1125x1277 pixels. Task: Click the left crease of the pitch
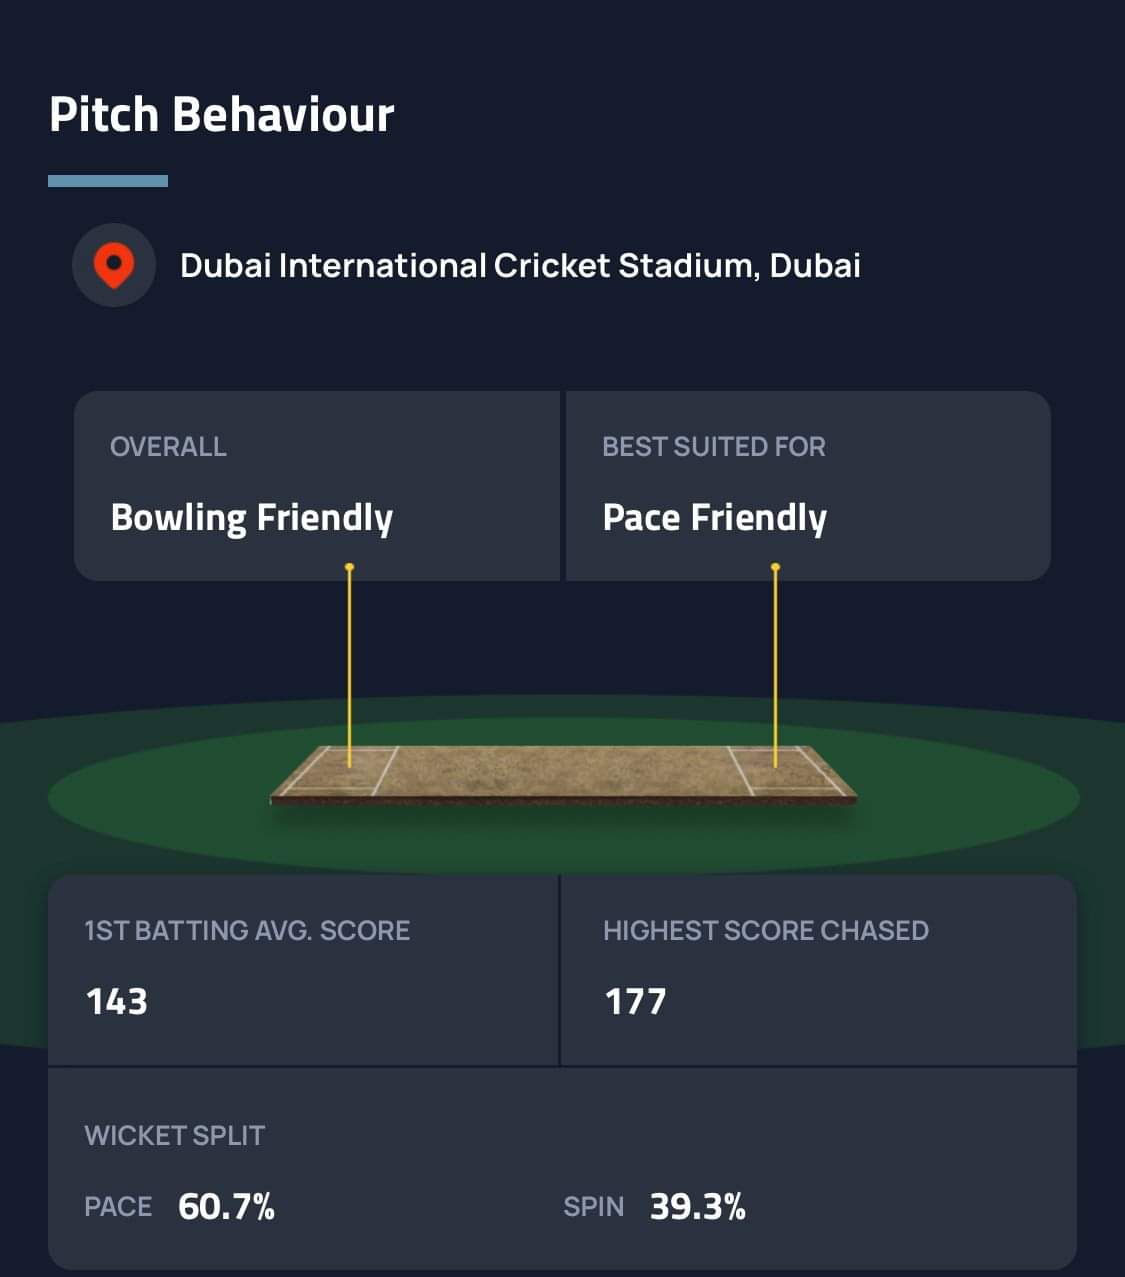[x=385, y=770]
